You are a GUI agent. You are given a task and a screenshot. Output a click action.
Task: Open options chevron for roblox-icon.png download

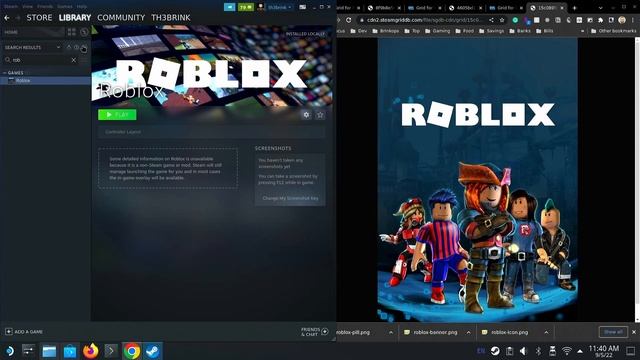546,332
